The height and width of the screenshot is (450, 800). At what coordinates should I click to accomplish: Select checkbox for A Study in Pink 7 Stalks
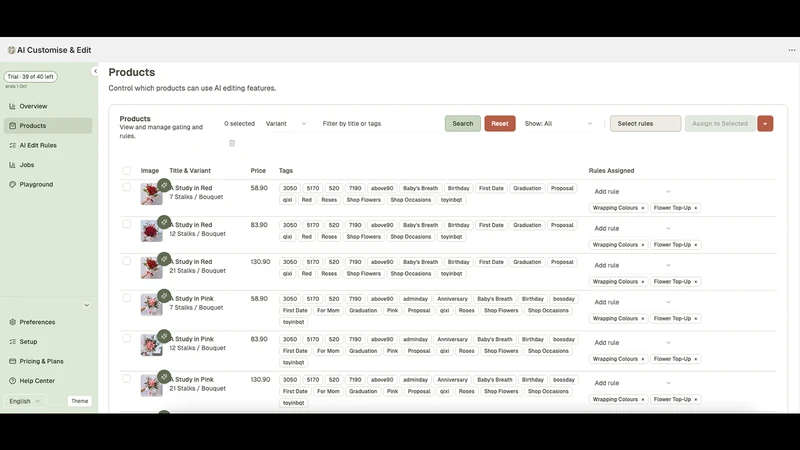[127, 298]
